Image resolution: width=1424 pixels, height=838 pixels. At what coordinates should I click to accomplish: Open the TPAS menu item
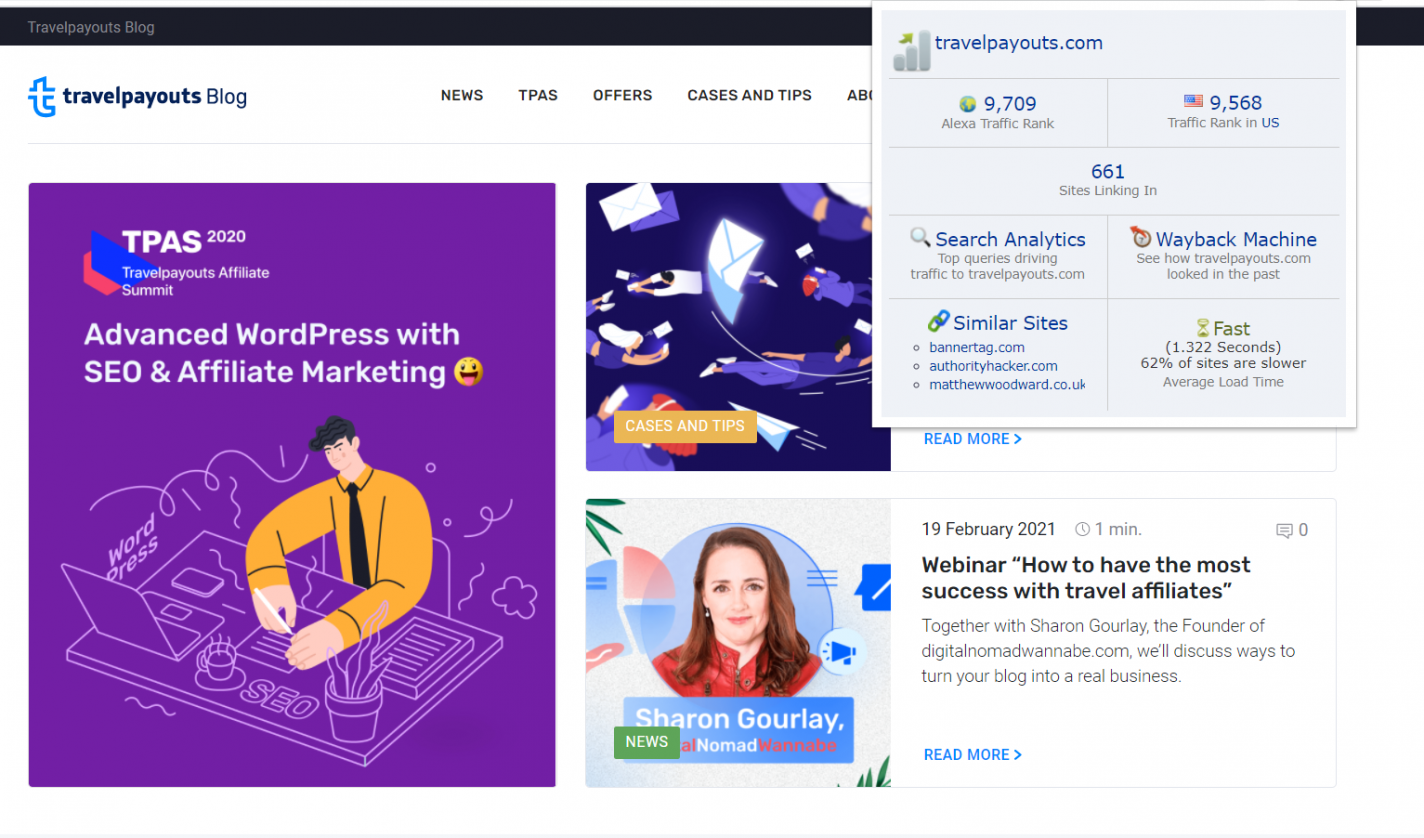click(x=538, y=95)
